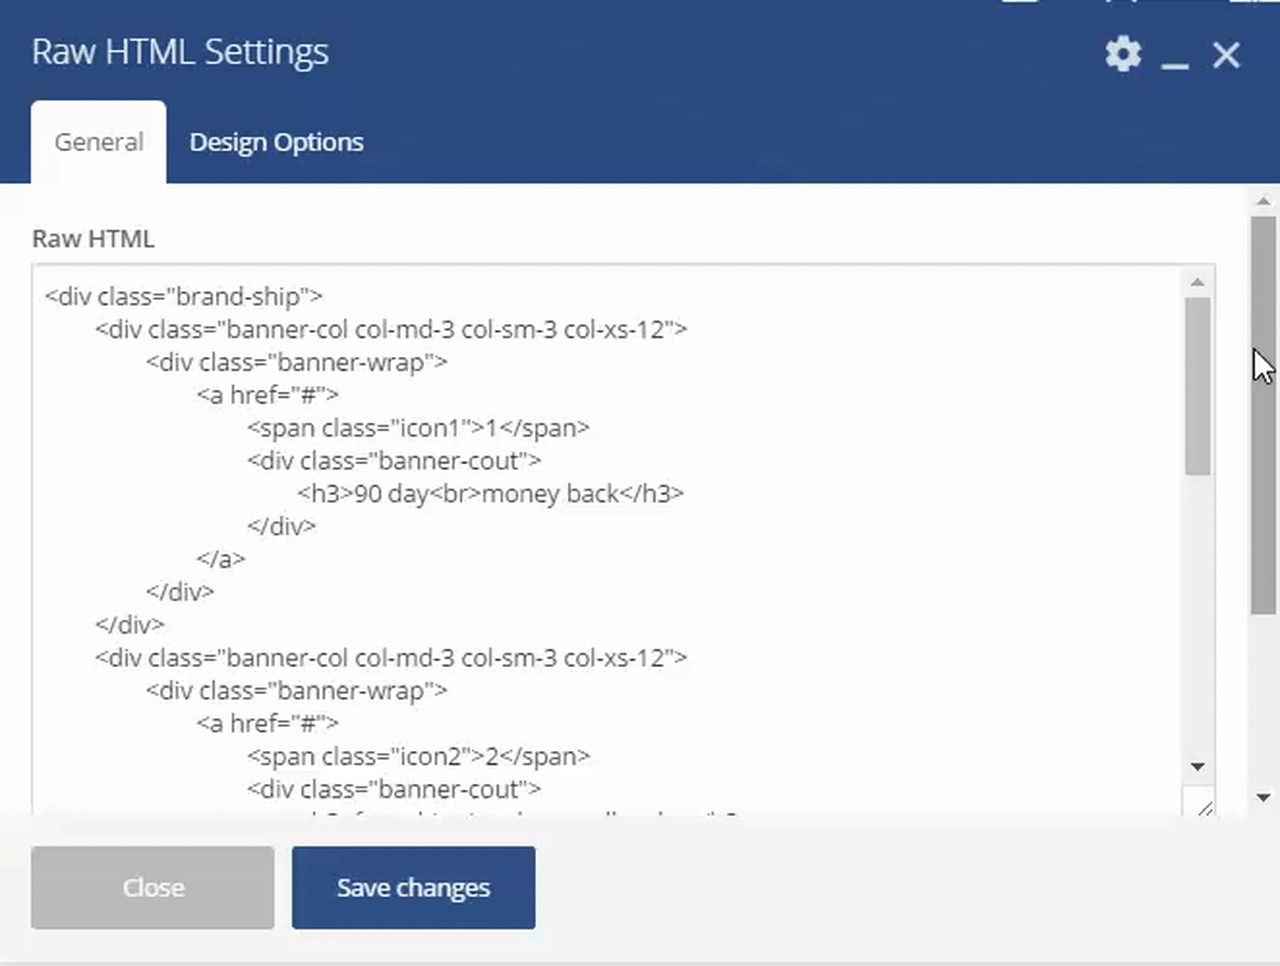Click the span icon2 code line
This screenshot has width=1280, height=966.
tap(418, 757)
